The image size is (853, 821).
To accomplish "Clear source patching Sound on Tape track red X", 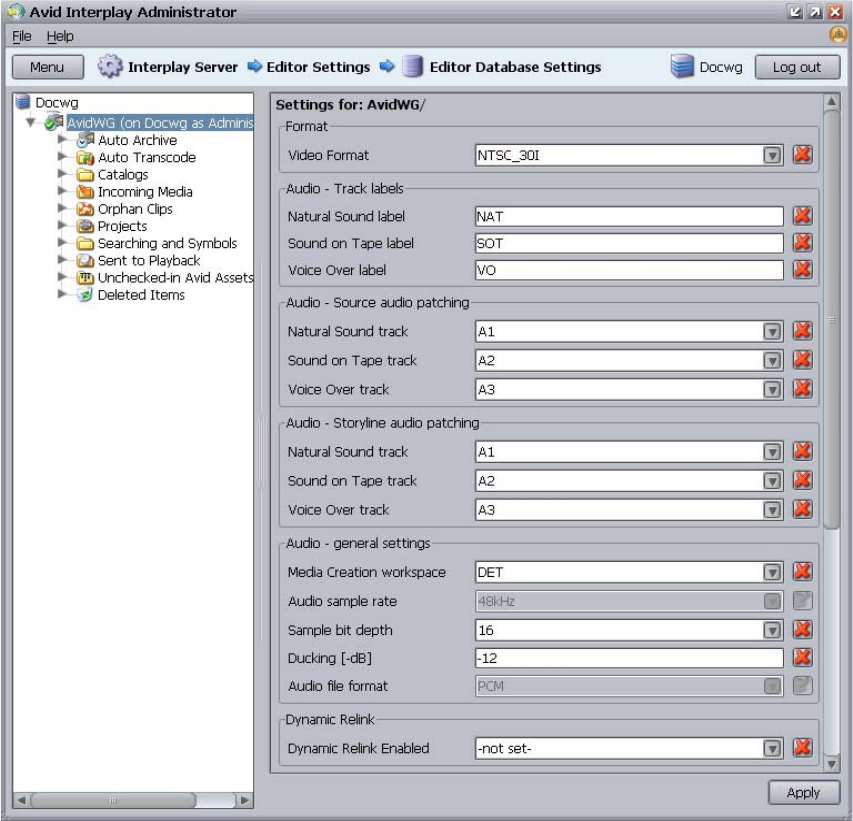I will coord(802,360).
